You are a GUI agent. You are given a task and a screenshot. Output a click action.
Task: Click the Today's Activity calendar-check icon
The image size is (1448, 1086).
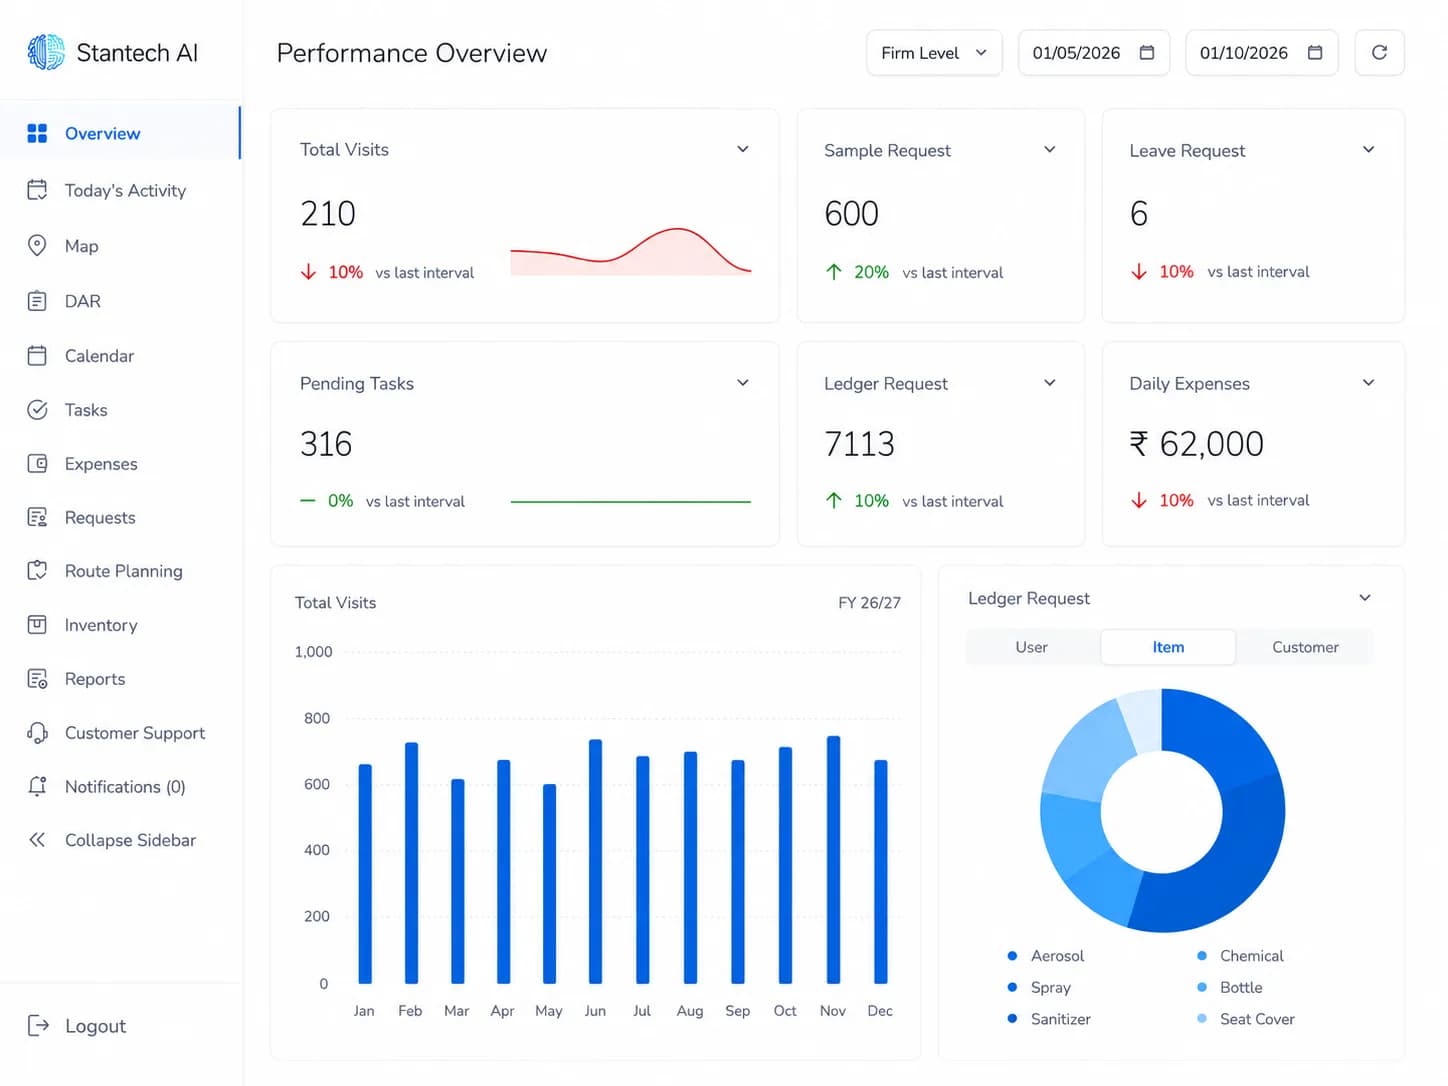coord(37,190)
